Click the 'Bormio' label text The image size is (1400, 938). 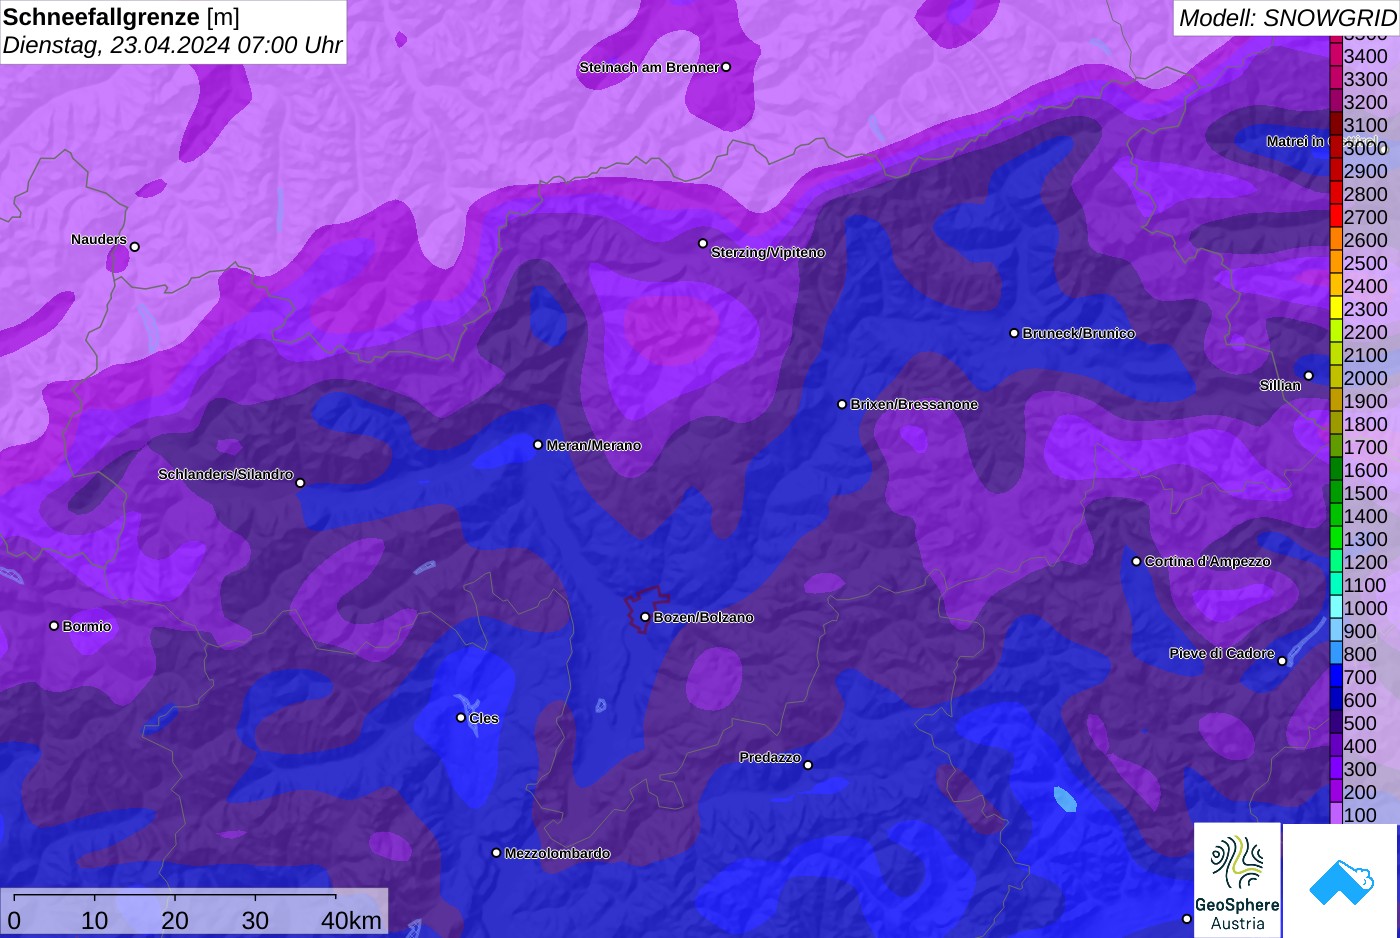87,626
